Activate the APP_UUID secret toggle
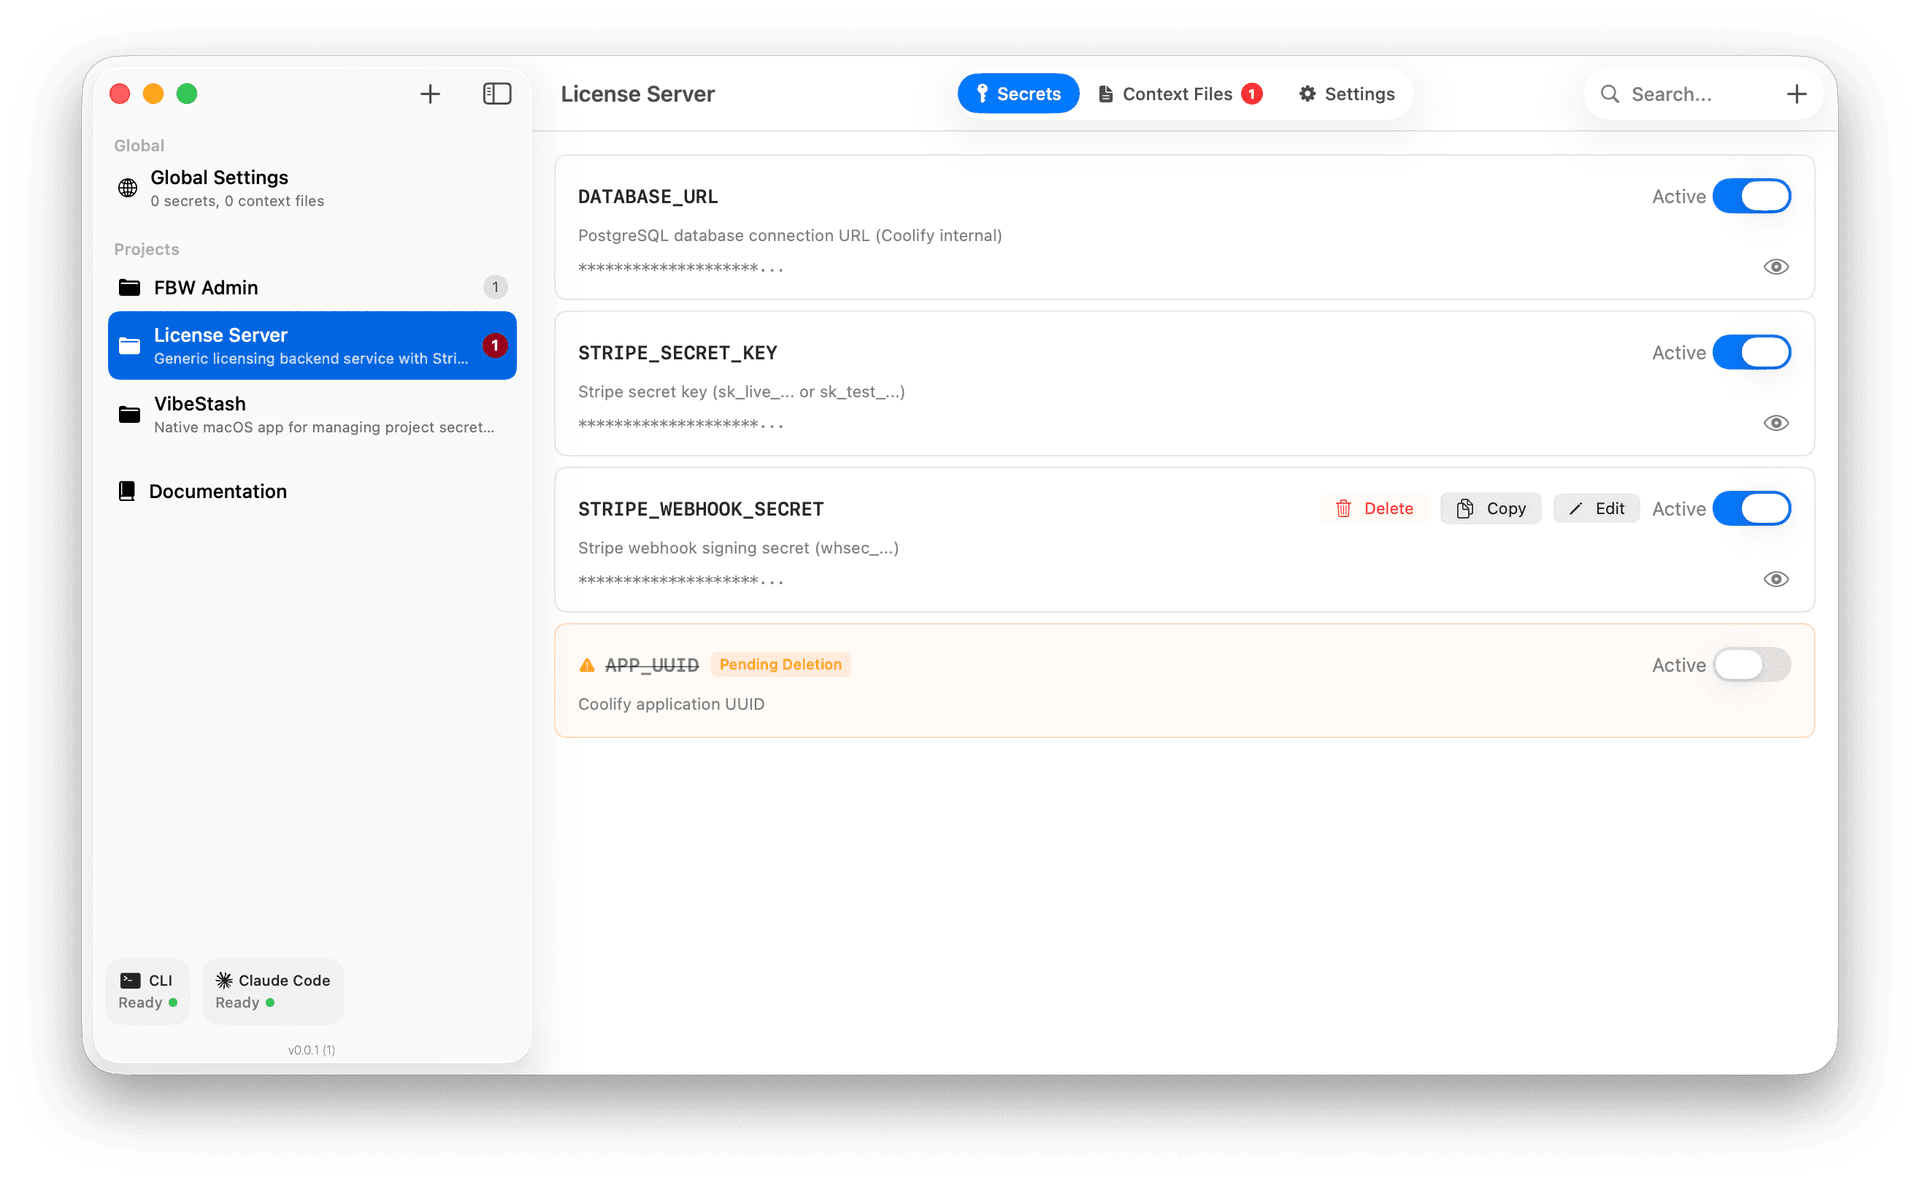1920x1183 pixels. tap(1751, 664)
